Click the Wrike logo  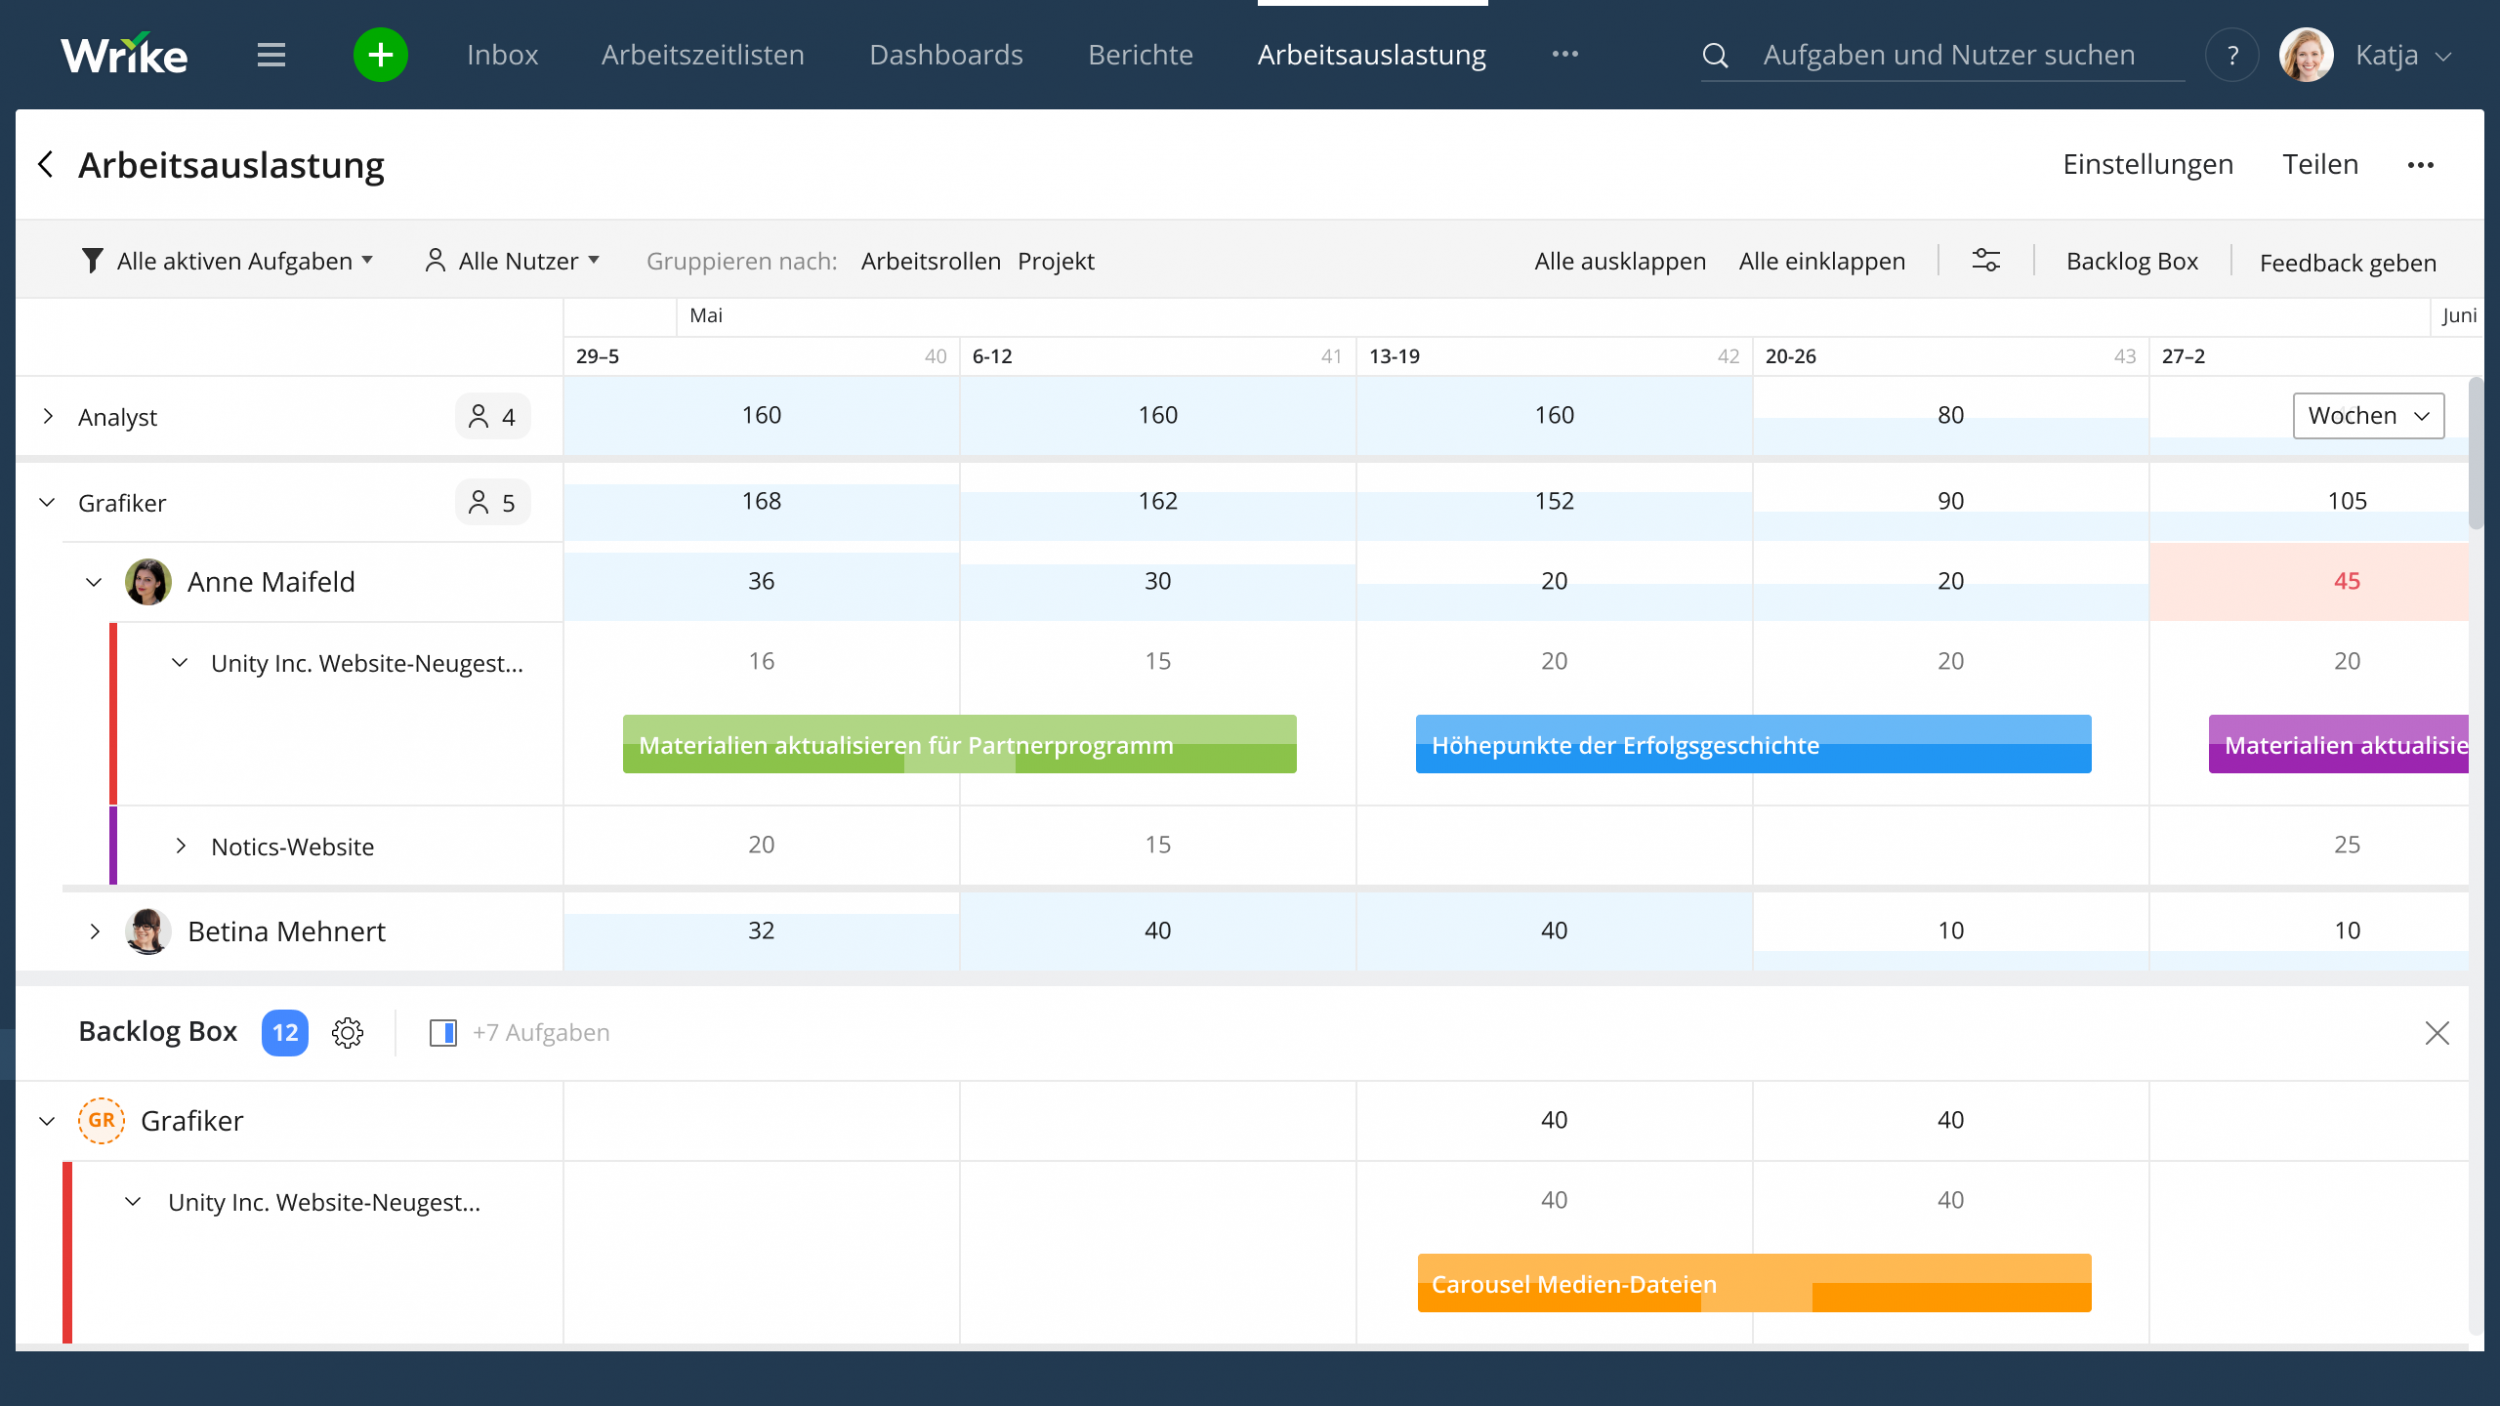124,55
